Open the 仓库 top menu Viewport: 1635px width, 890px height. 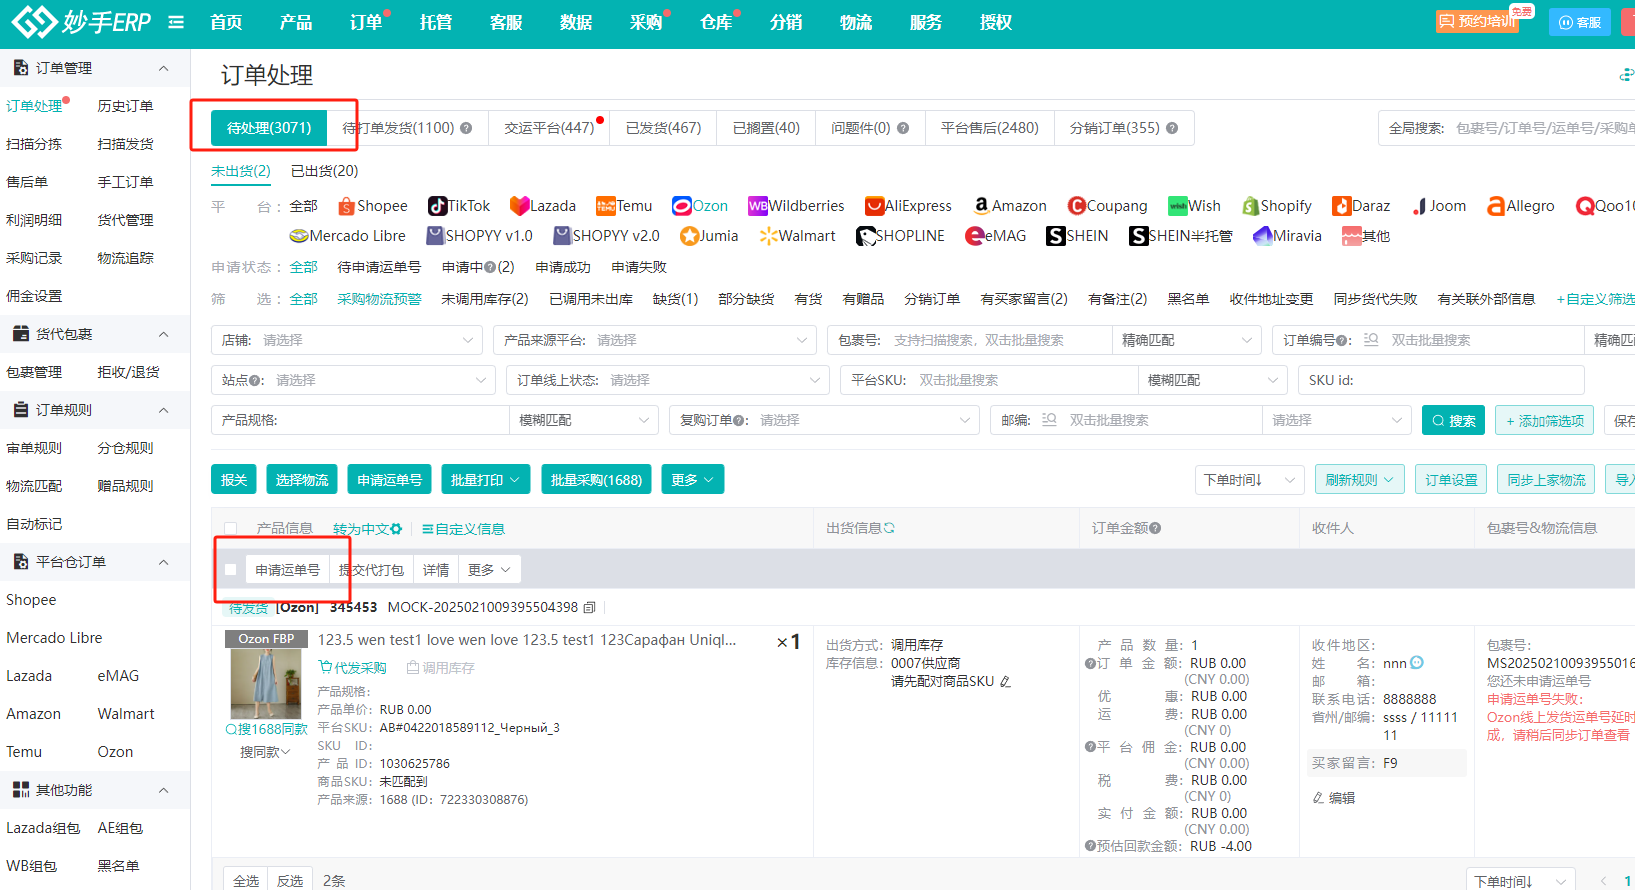716,22
